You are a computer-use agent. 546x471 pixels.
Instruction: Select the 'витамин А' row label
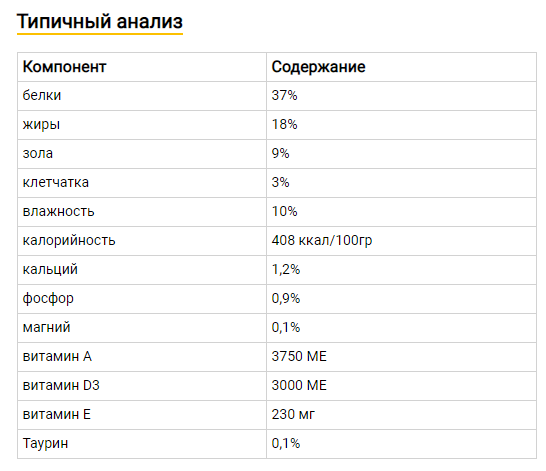click(57, 356)
